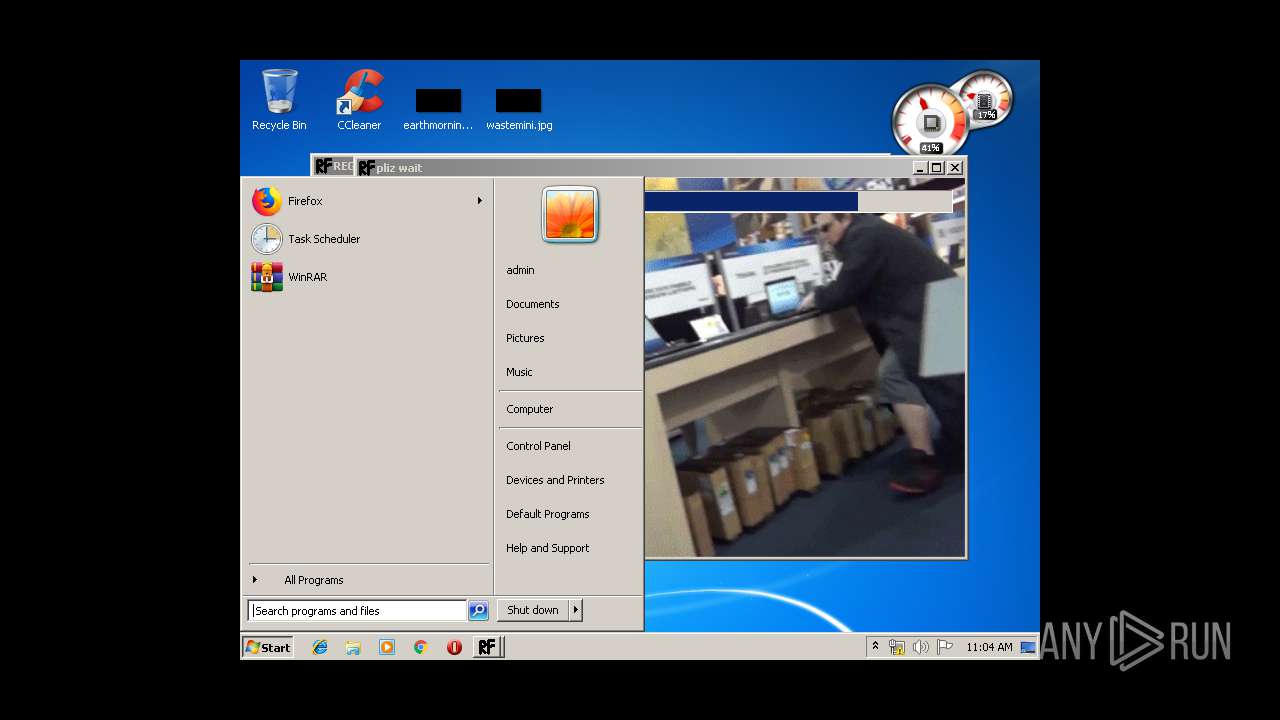
Task: Select the wastemini.jpg desktop file
Action: (x=519, y=110)
